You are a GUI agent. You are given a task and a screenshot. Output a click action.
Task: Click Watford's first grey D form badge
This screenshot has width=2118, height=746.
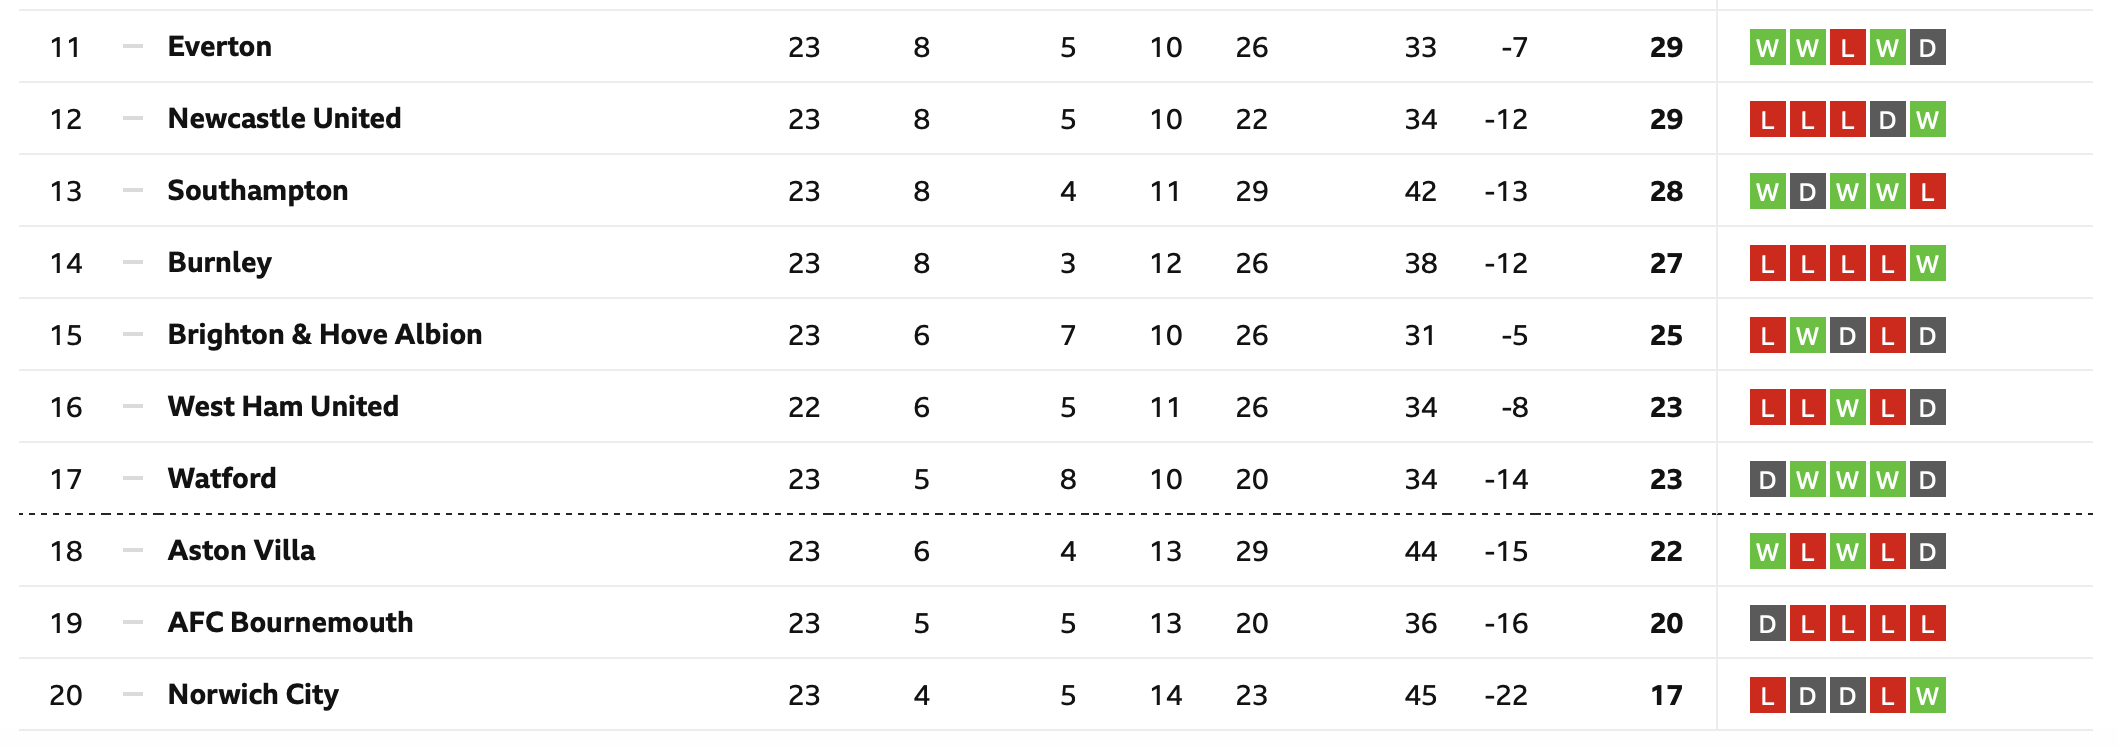1767,480
